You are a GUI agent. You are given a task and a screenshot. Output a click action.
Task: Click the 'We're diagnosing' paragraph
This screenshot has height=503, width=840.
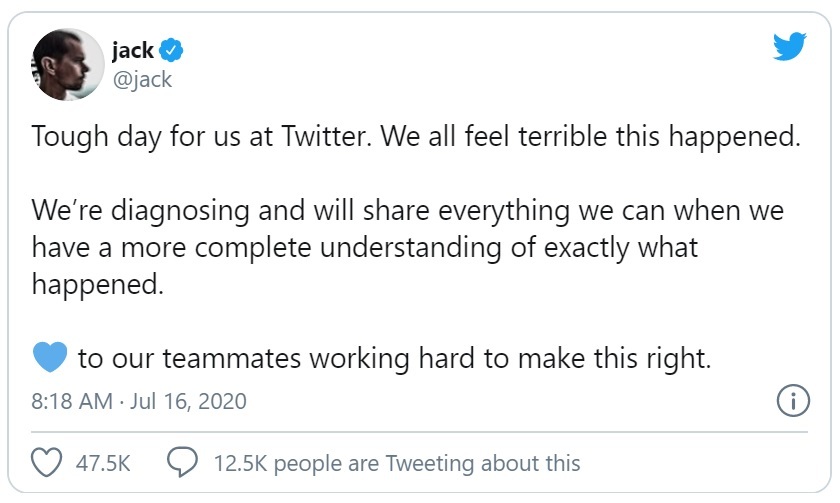[407, 212]
